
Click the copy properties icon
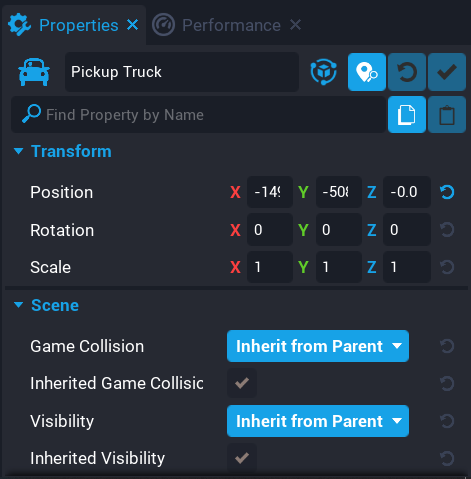point(407,115)
